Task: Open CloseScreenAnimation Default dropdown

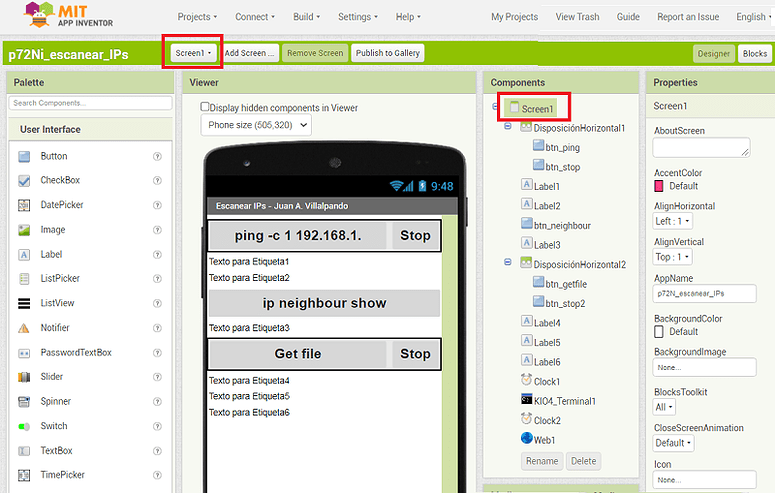Action: point(673,443)
